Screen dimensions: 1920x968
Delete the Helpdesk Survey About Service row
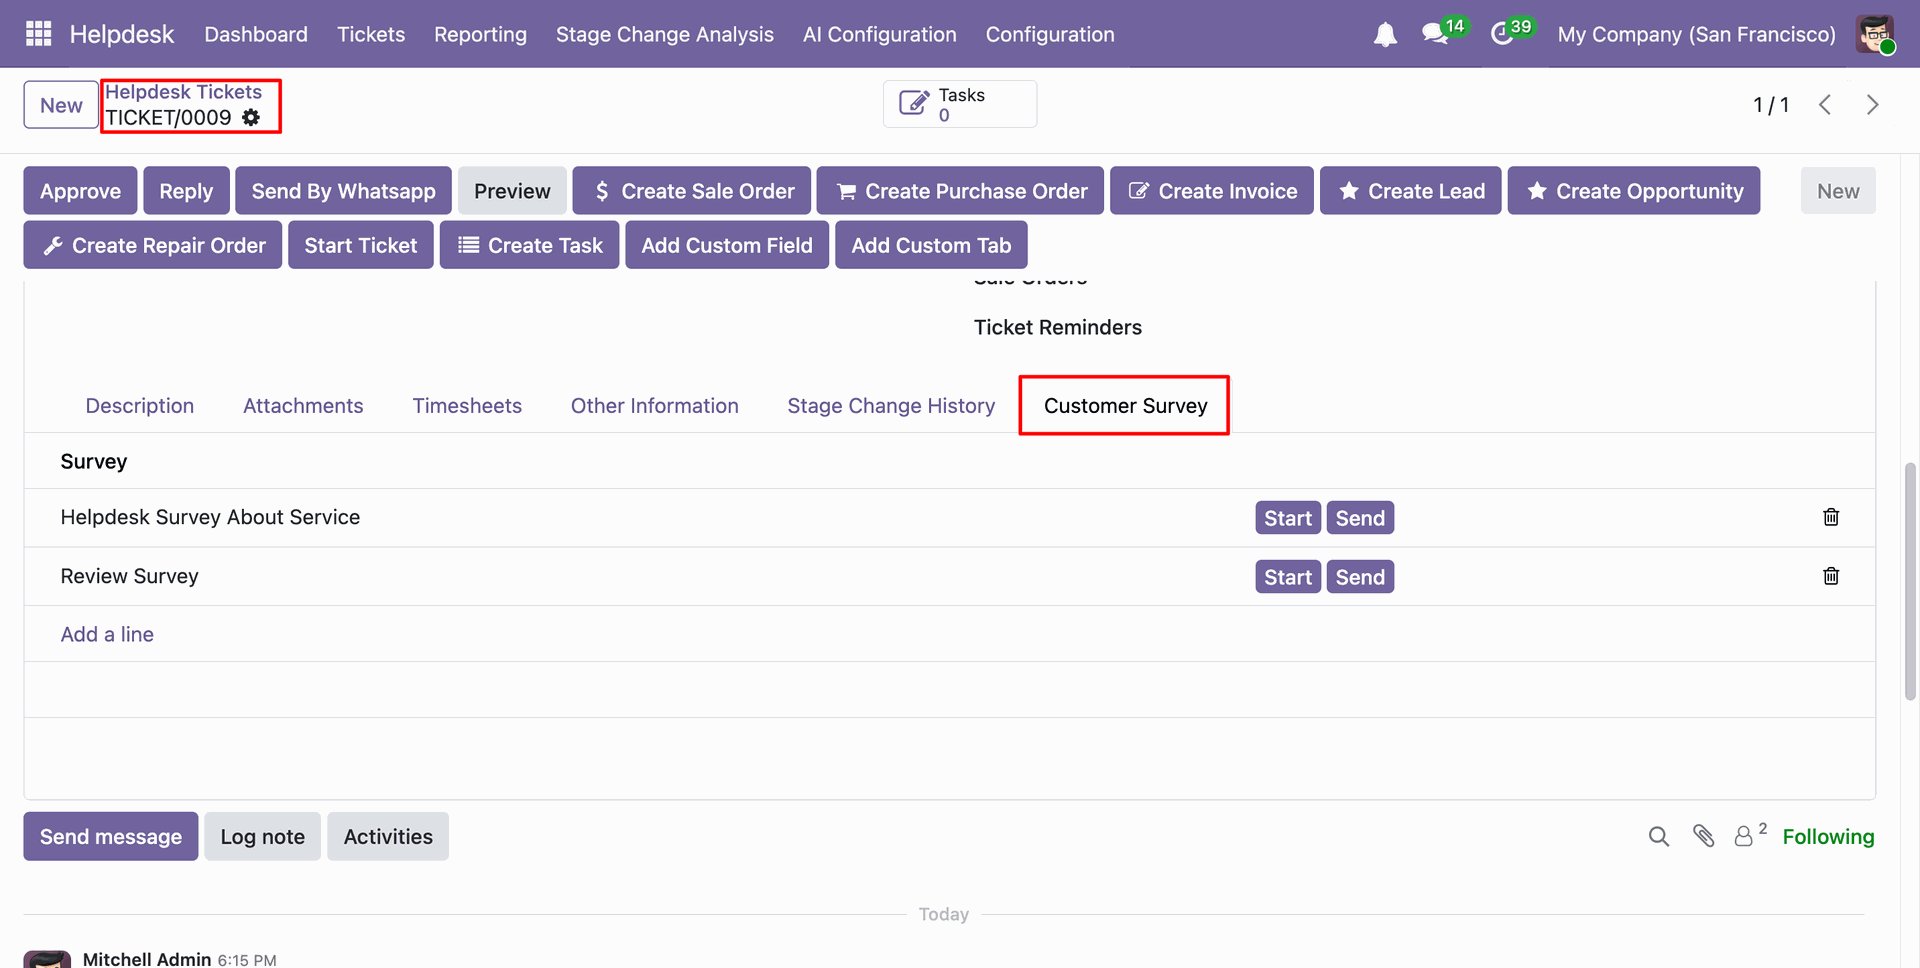click(1830, 517)
